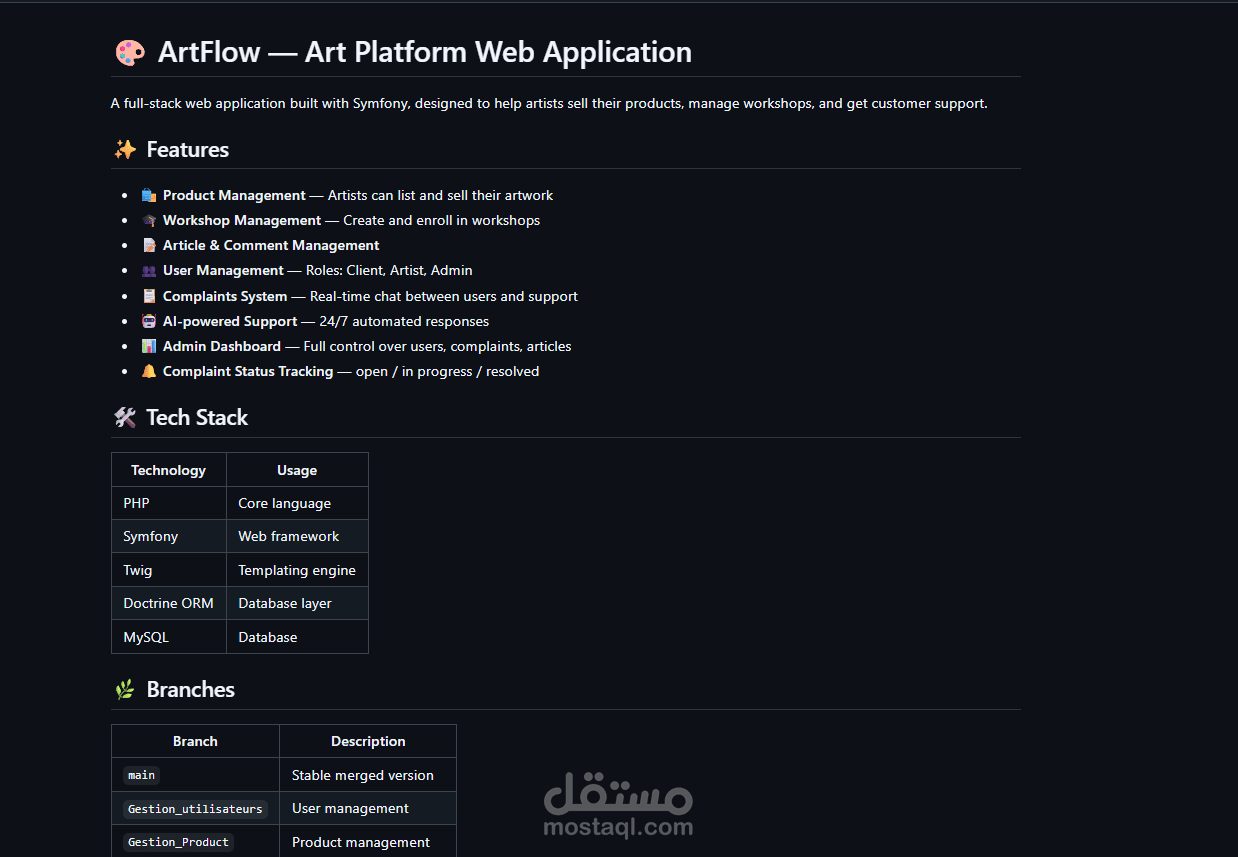Viewport: 1238px width, 857px height.
Task: Click the bold Workshop Management label
Action: coord(242,220)
